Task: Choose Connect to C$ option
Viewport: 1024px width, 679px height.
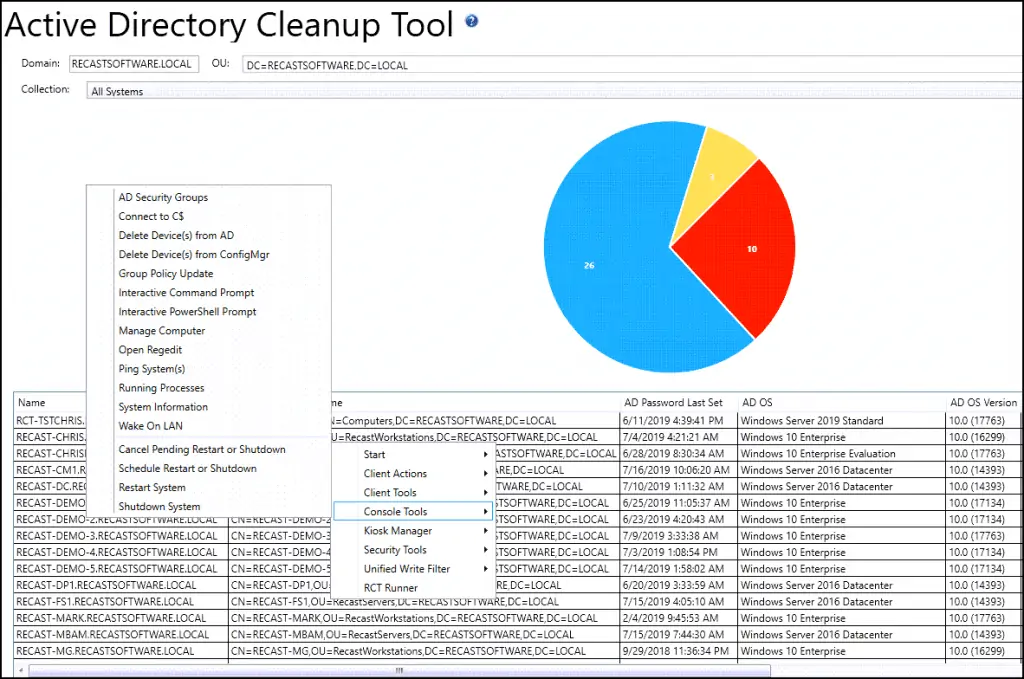Action: pos(151,216)
